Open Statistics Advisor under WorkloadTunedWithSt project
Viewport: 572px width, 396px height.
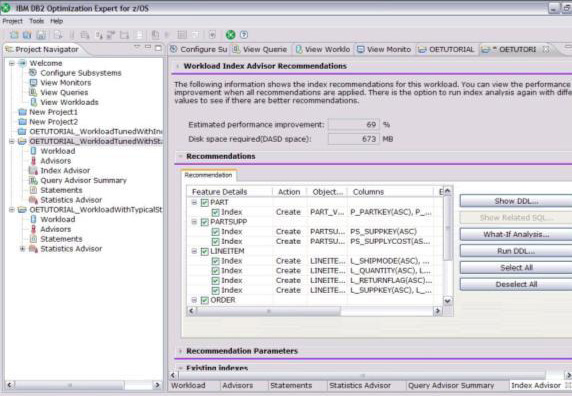(x=71, y=200)
